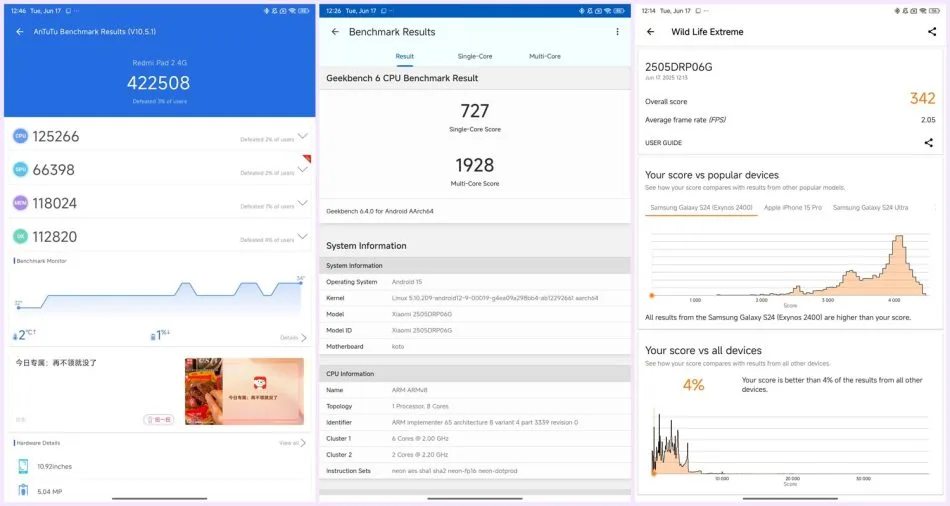Tap the Cluster 1 6 Cores value

420,439
